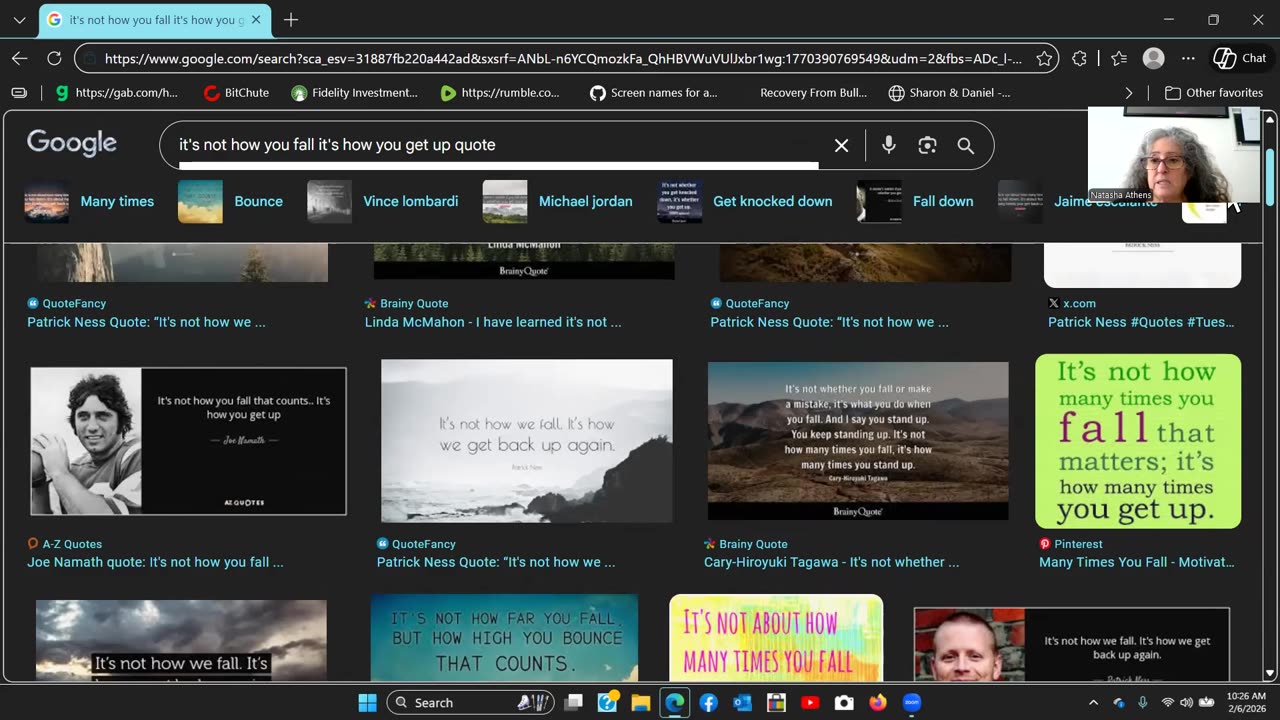Open the rumble.com bookmark
The image size is (1280, 720).
500,93
